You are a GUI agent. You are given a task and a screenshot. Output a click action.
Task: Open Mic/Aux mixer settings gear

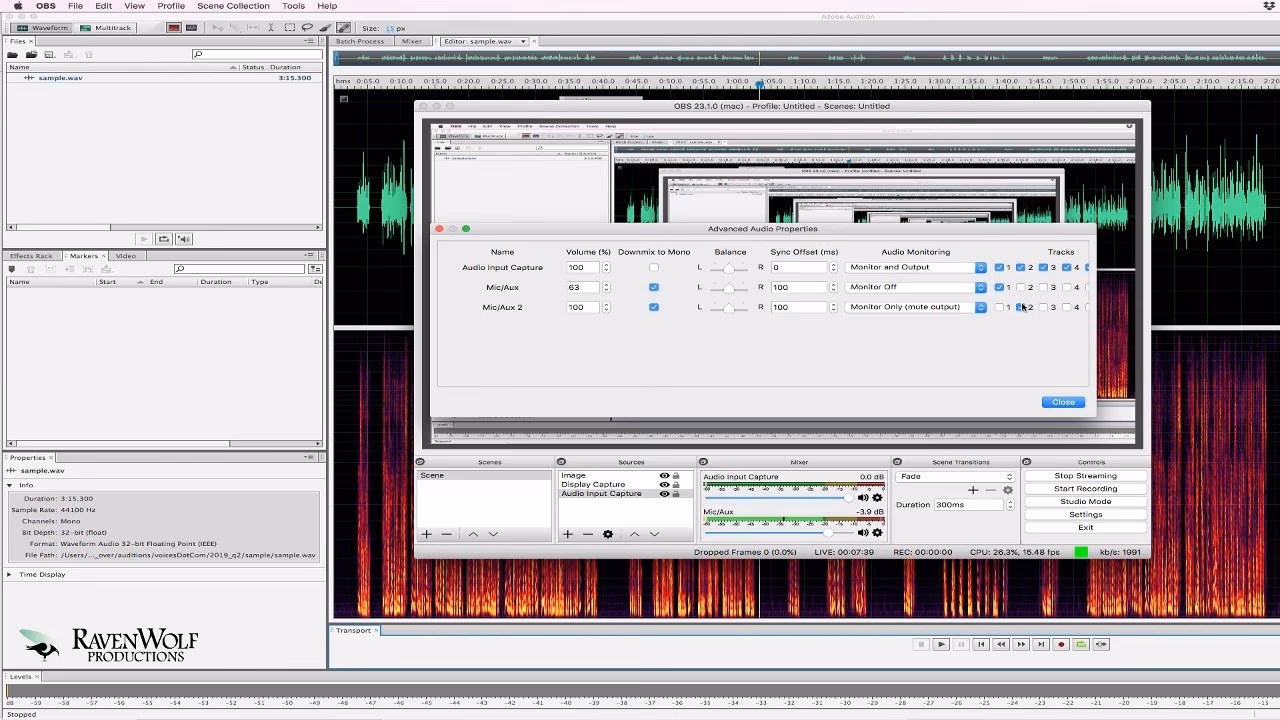coord(878,532)
